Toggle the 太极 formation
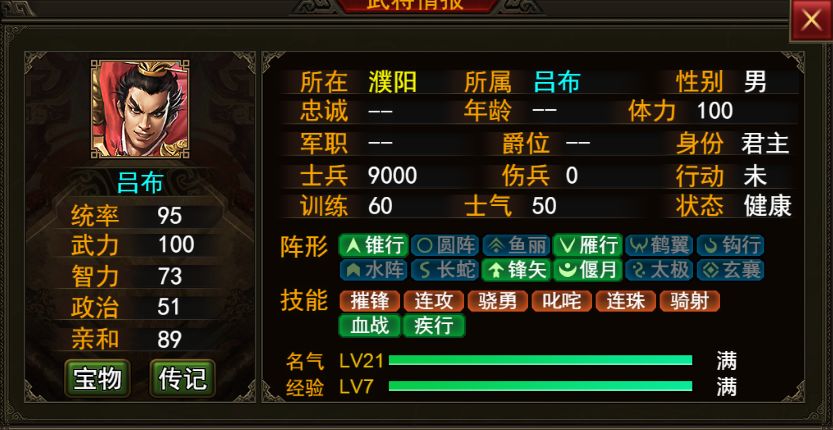Image resolution: width=833 pixels, height=430 pixels. (659, 270)
